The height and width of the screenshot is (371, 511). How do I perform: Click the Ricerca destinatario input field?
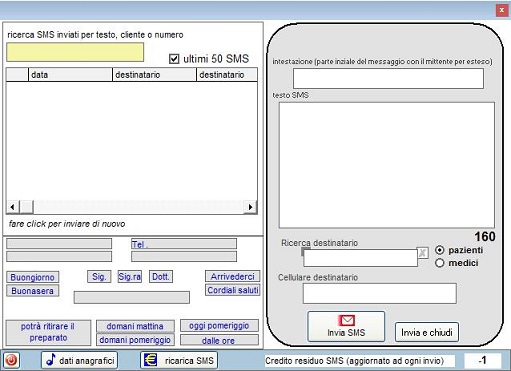click(360, 258)
